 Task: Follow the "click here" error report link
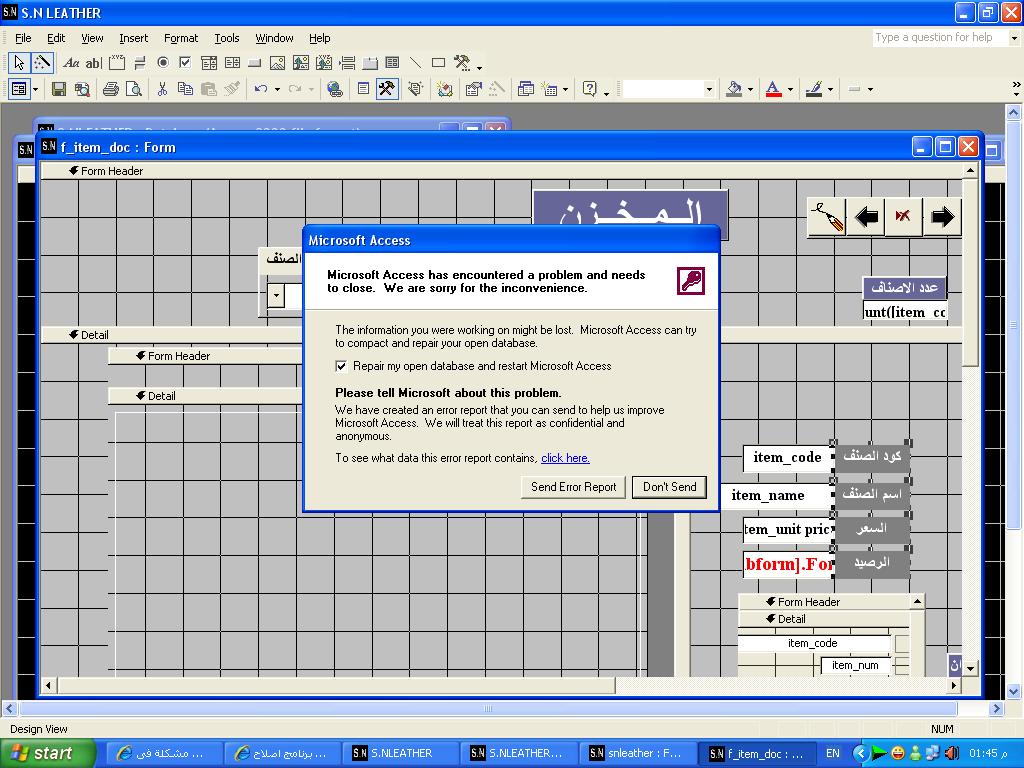click(565, 458)
